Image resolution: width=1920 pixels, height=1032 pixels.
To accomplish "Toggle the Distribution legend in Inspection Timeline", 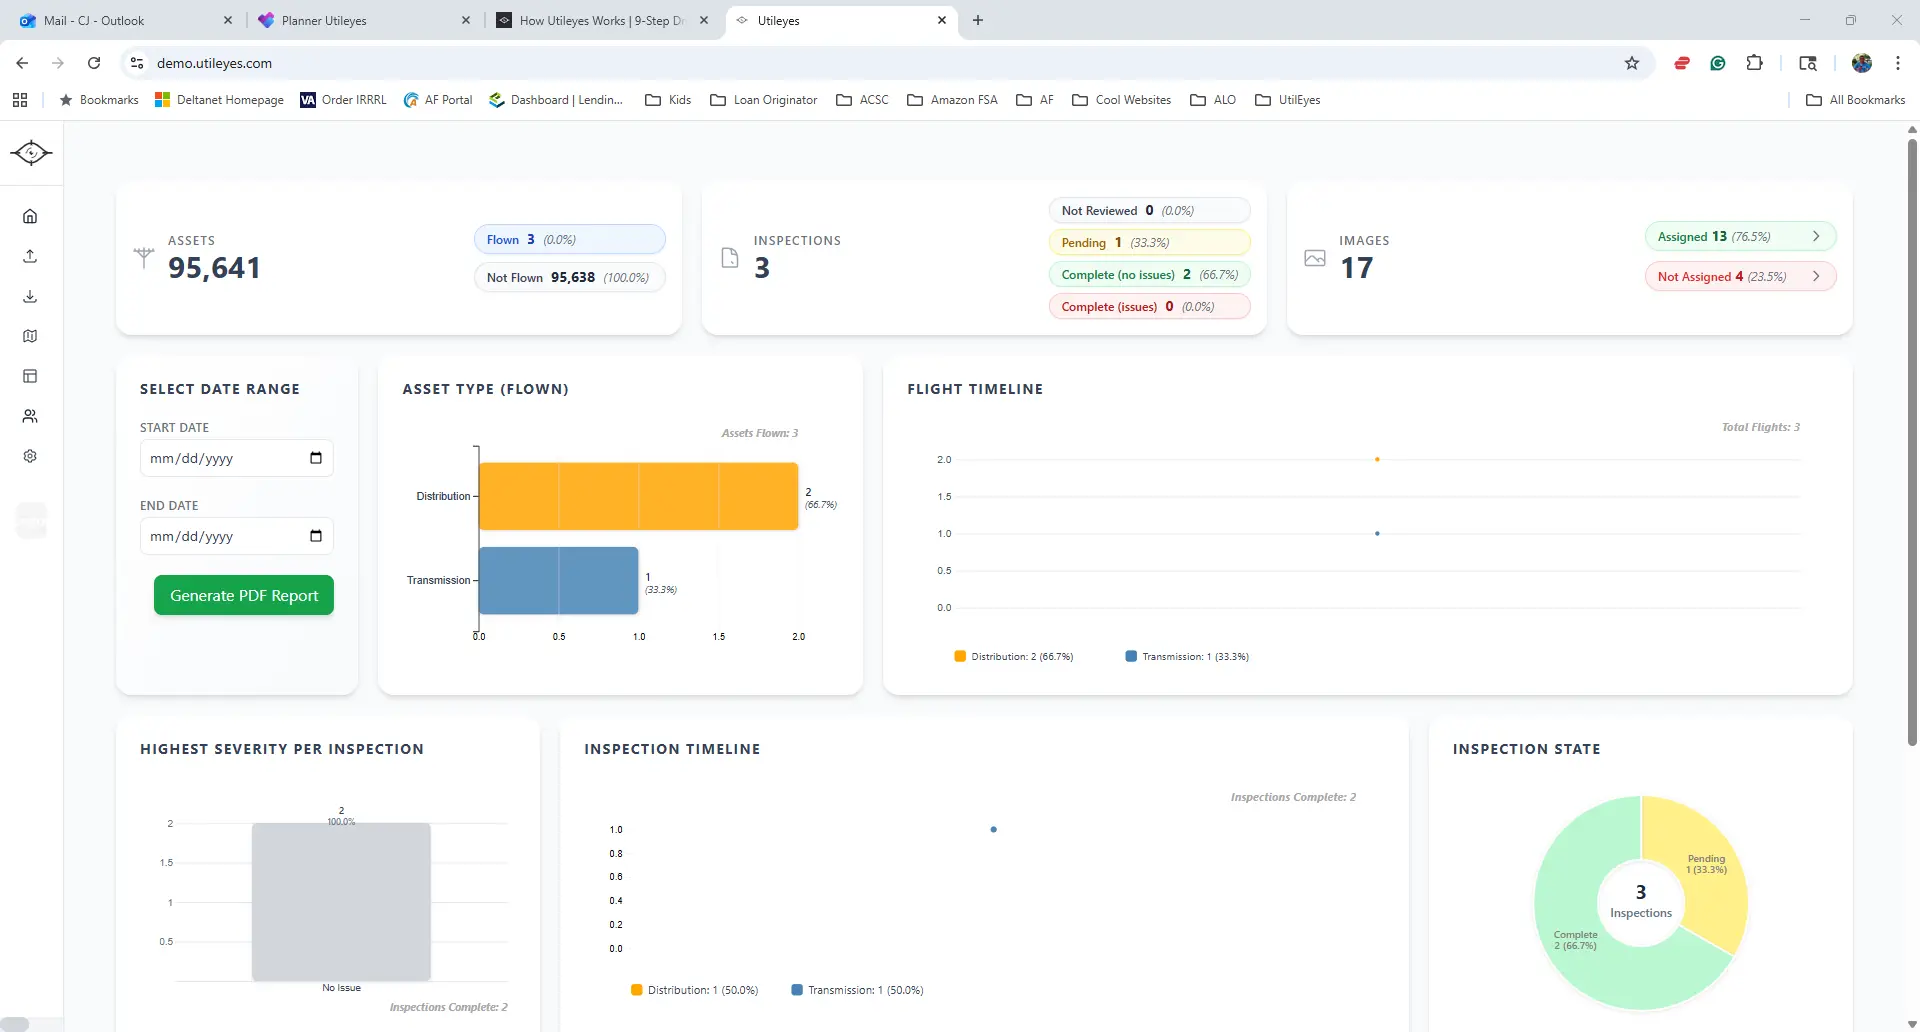I will pyautogui.click(x=694, y=990).
